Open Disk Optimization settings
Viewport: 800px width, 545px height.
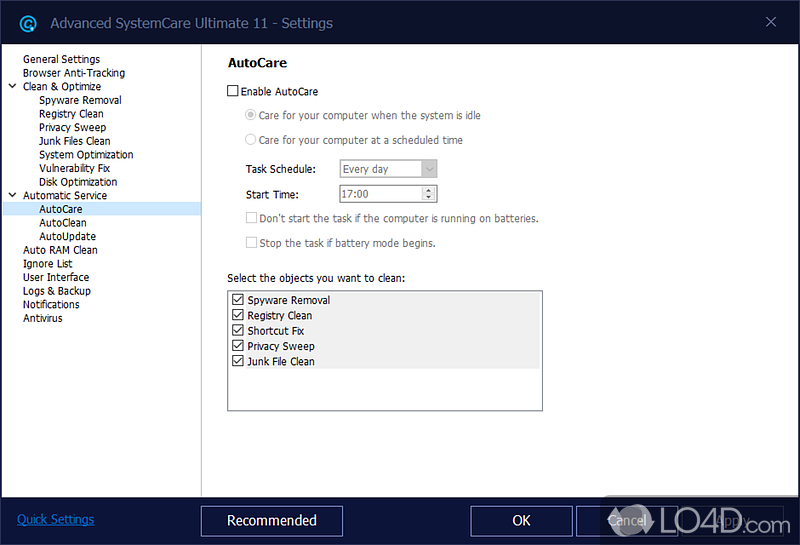[78, 182]
